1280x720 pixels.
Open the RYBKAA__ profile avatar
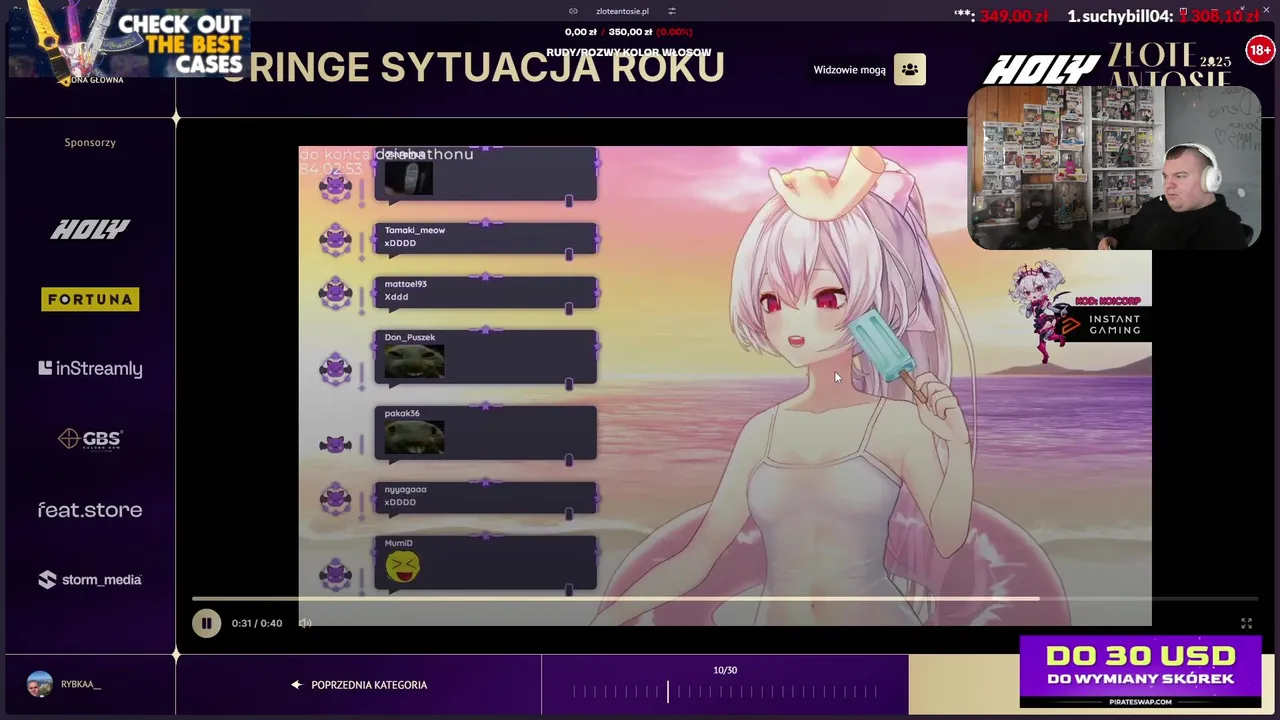(x=39, y=684)
